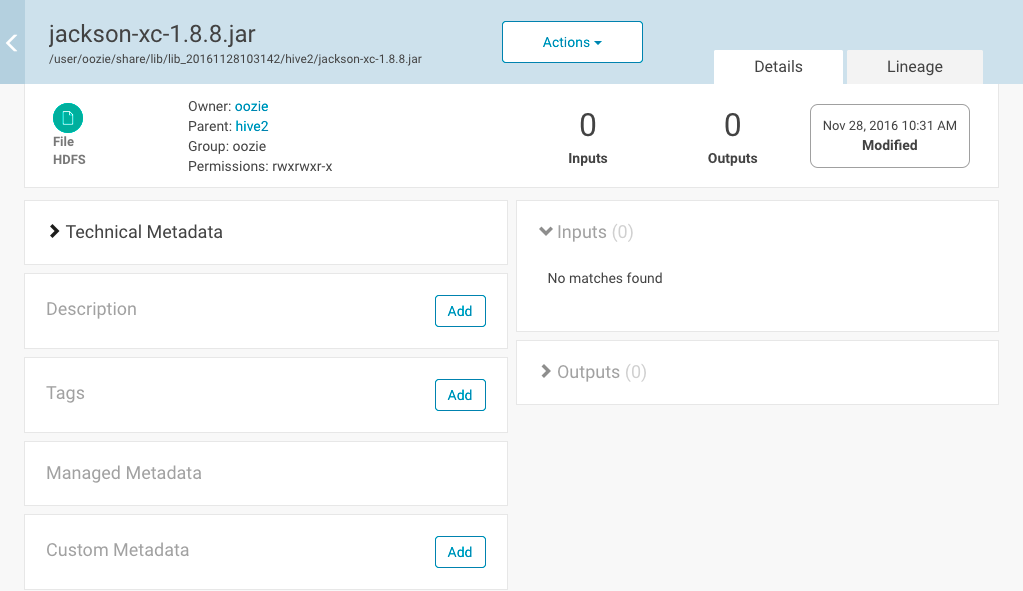Open the Actions dropdown menu

pos(572,42)
